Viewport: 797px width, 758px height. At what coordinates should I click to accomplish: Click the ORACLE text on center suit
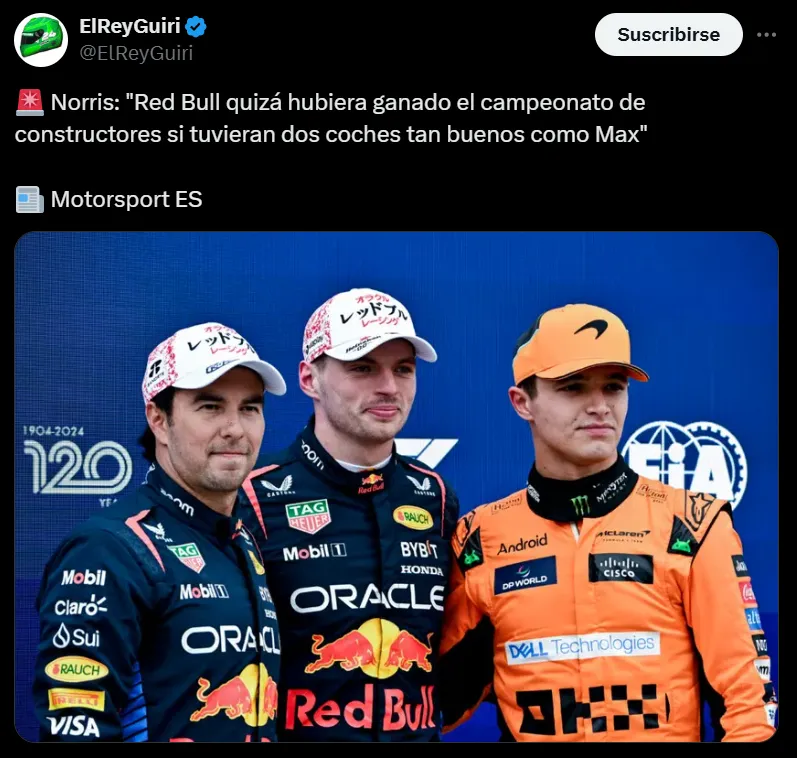coord(367,598)
